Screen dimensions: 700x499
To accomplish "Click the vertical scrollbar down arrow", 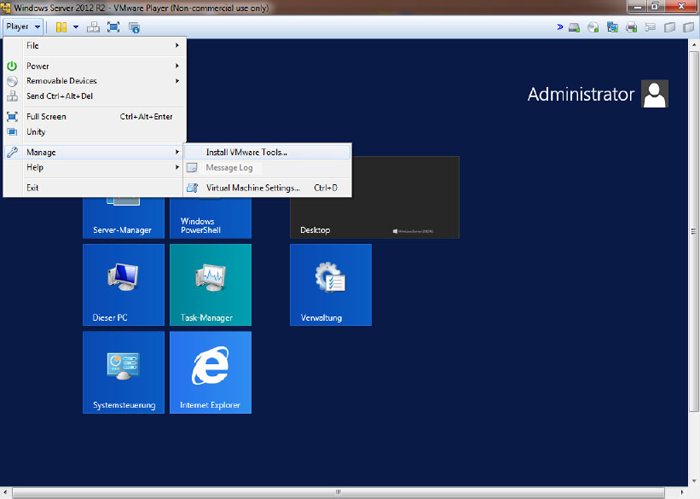I will coord(694,481).
